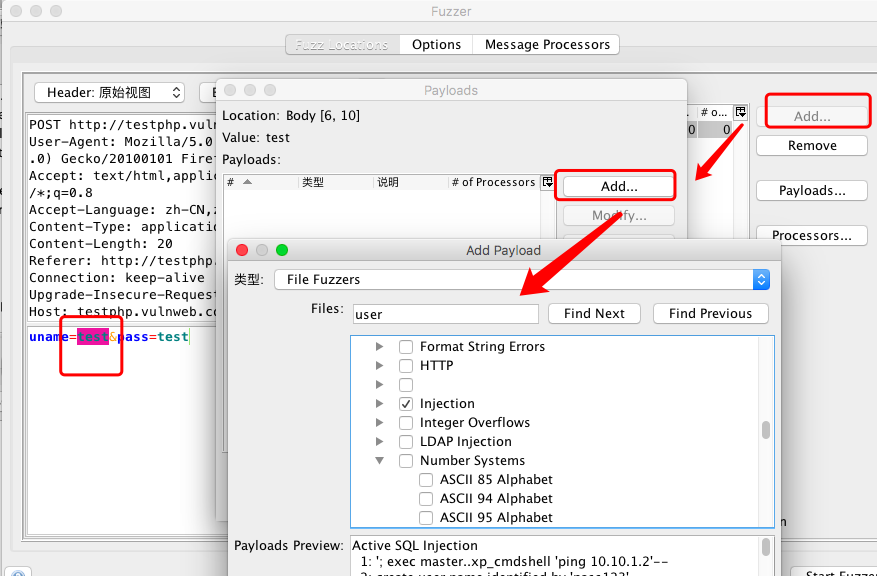The height and width of the screenshot is (576, 877).
Task: Expand the Format String Errors node
Action: (380, 347)
